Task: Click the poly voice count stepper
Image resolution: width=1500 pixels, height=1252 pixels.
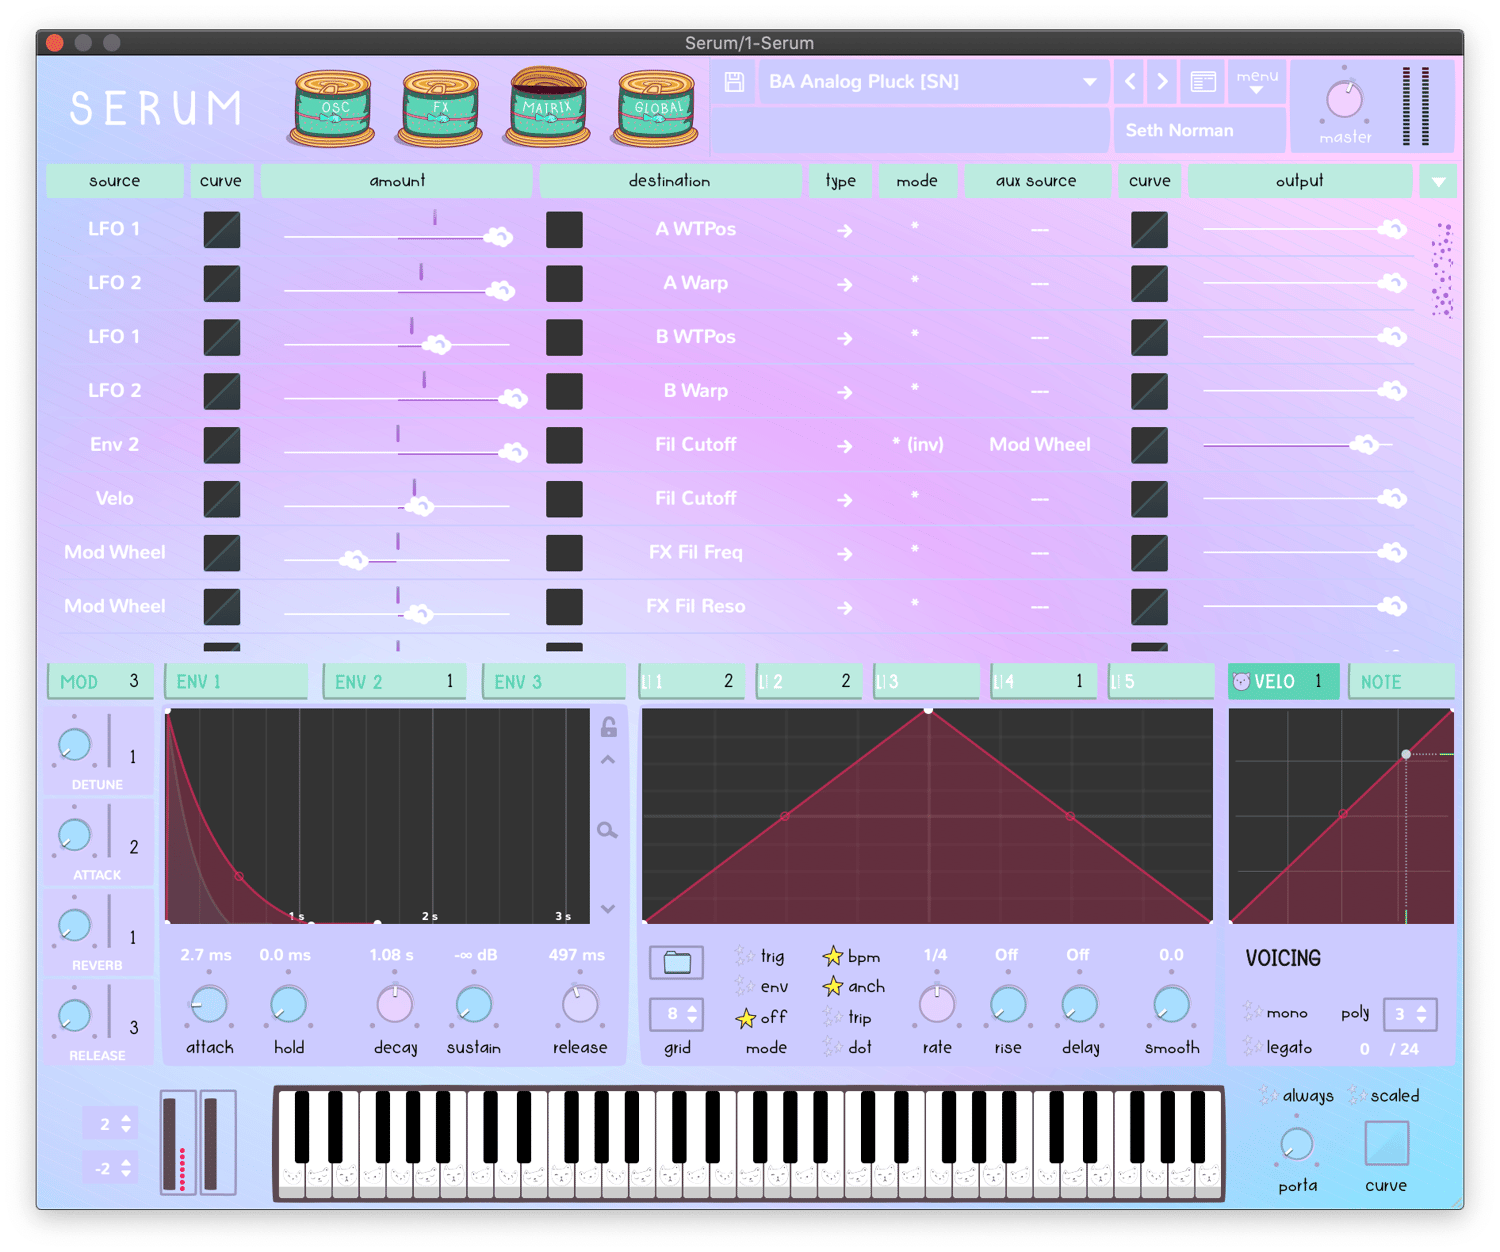Action: pyautogui.click(x=1411, y=1014)
